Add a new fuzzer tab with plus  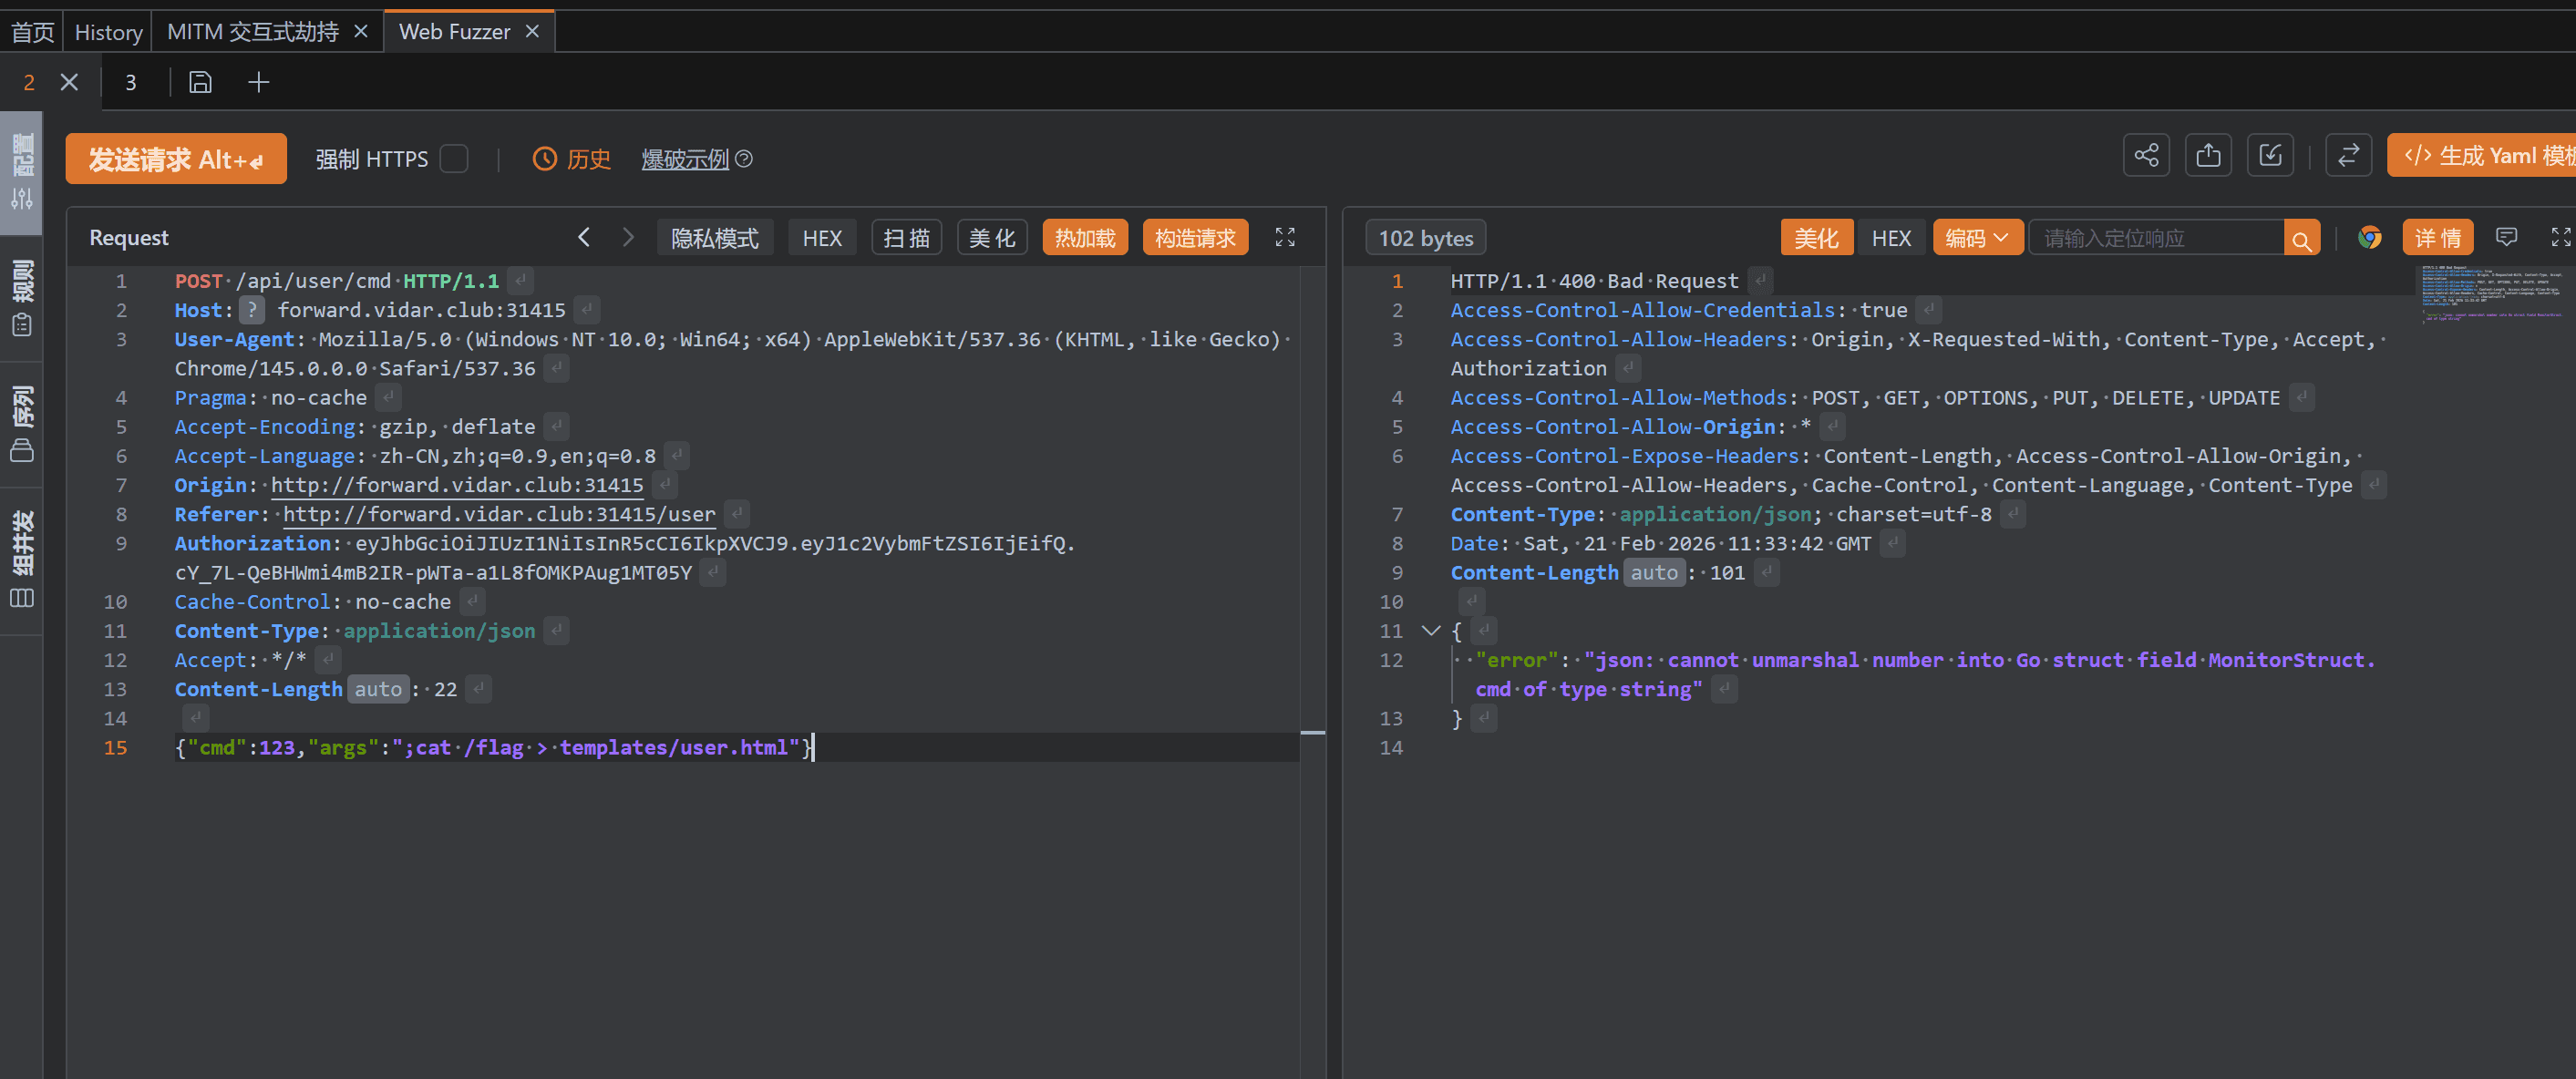(x=258, y=82)
